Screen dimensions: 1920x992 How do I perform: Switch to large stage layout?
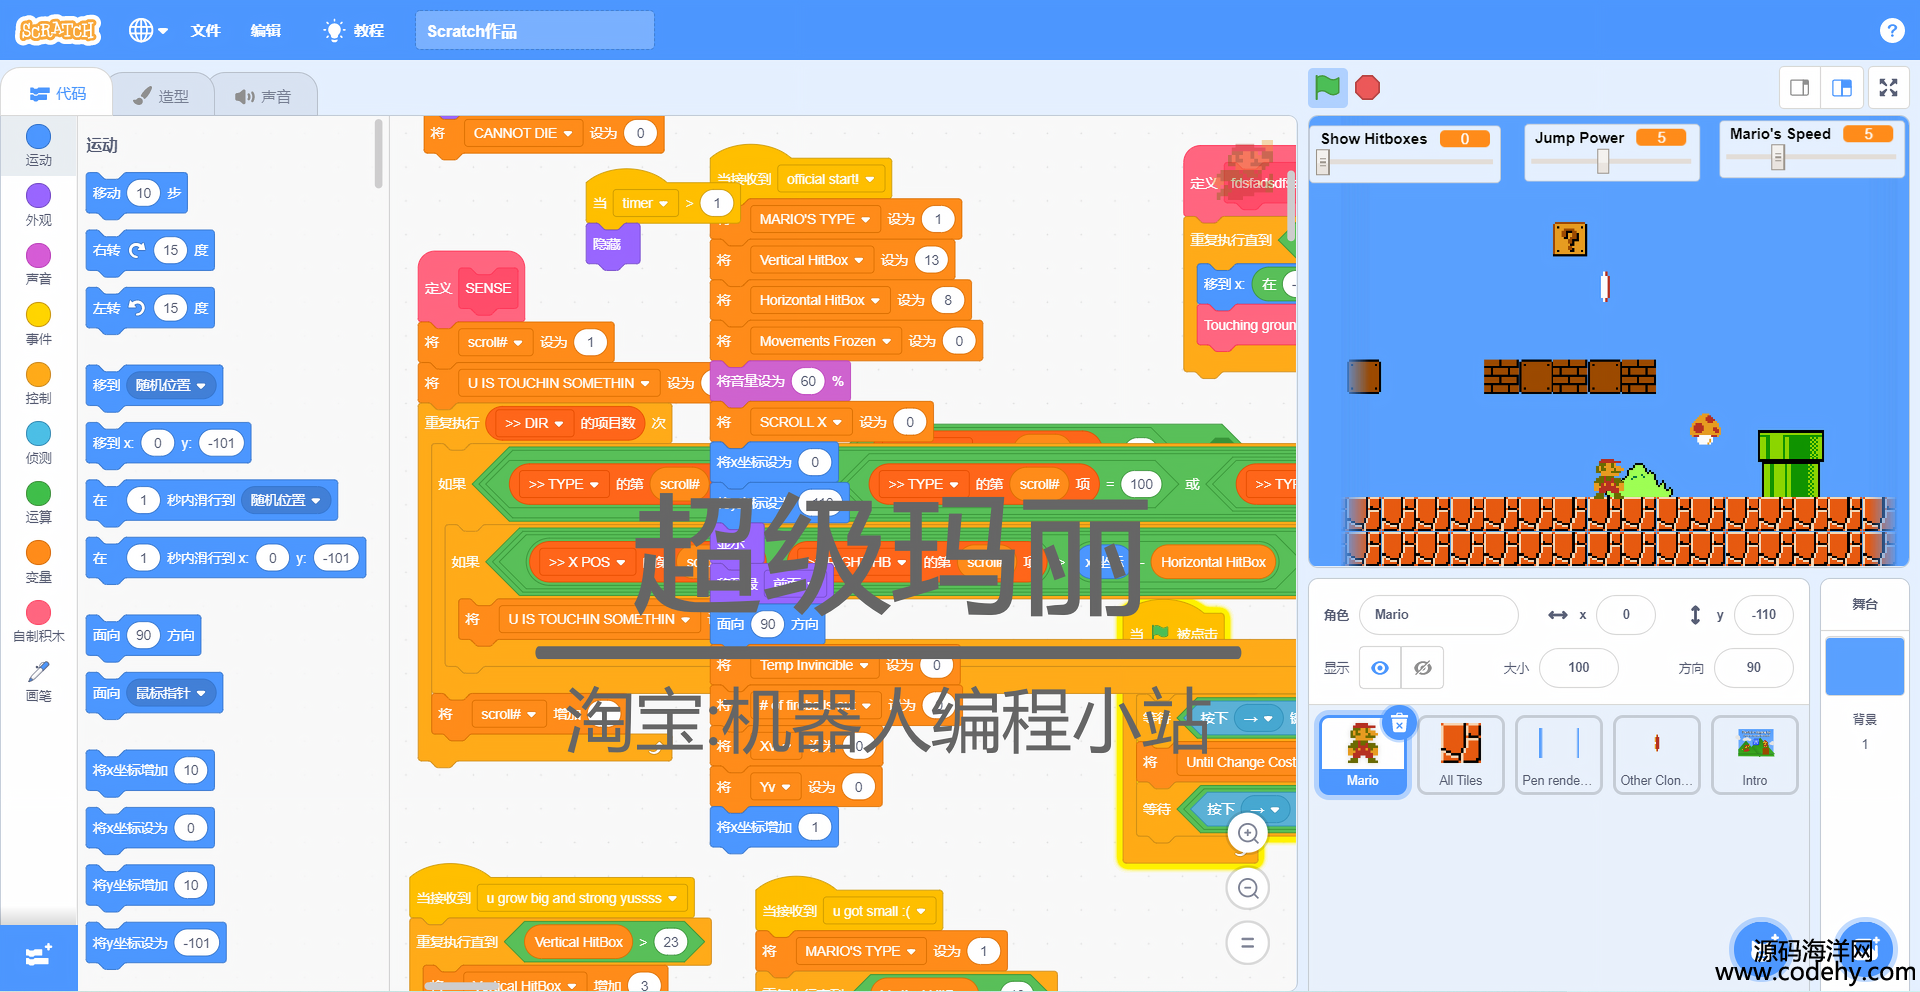pos(1841,88)
